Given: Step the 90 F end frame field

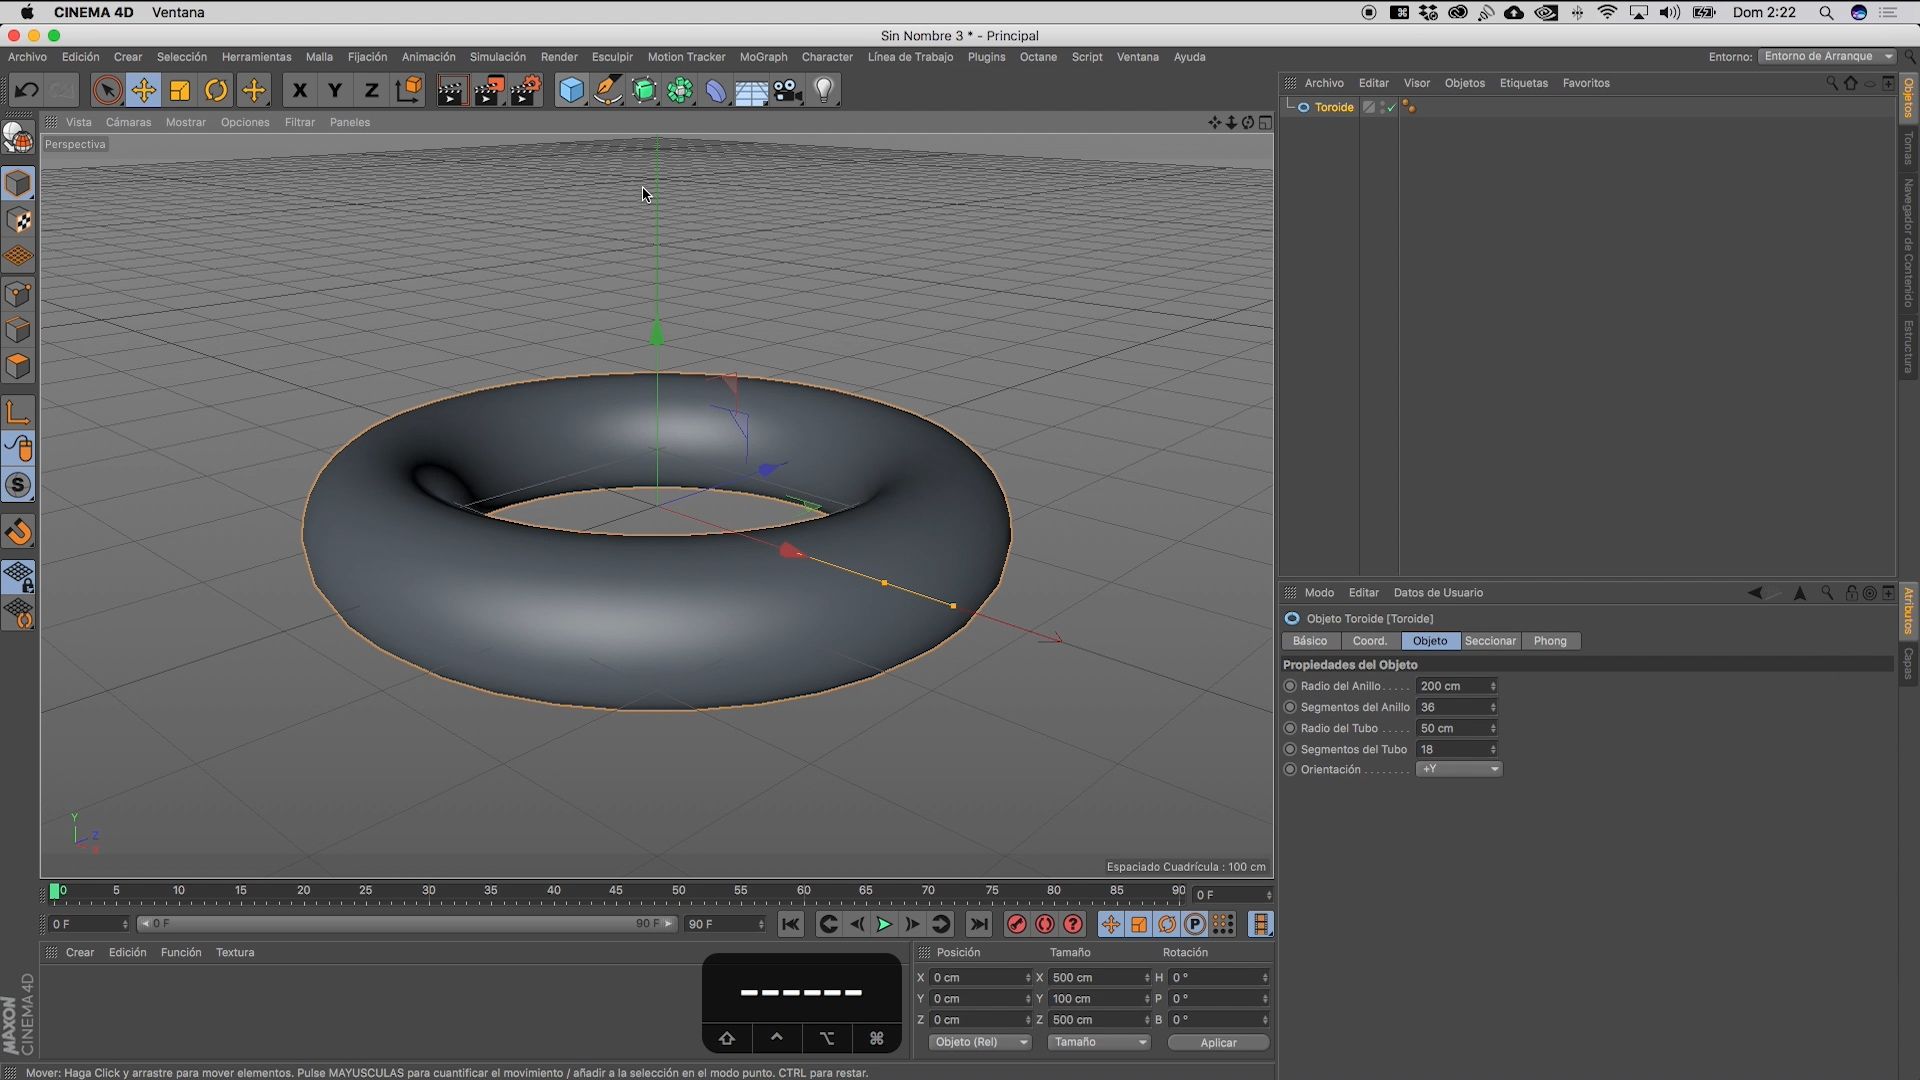Looking at the screenshot, I should pos(761,924).
